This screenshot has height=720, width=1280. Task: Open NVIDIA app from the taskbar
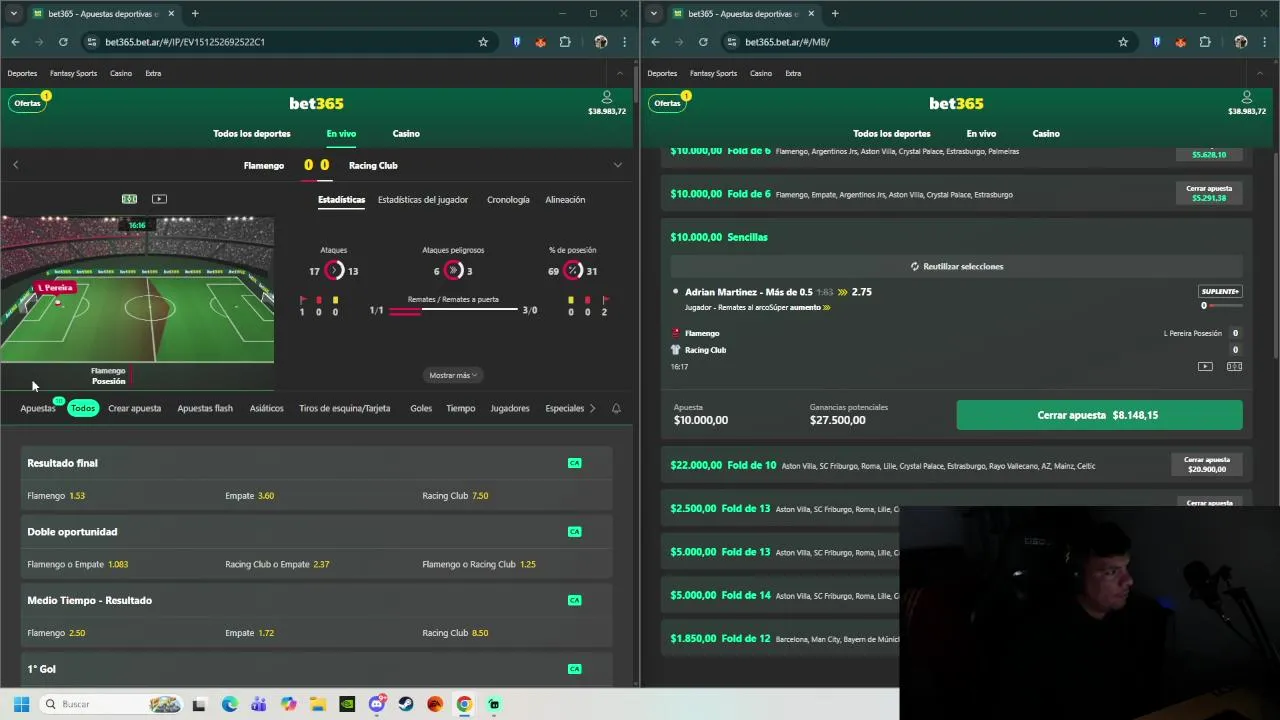[x=347, y=704]
